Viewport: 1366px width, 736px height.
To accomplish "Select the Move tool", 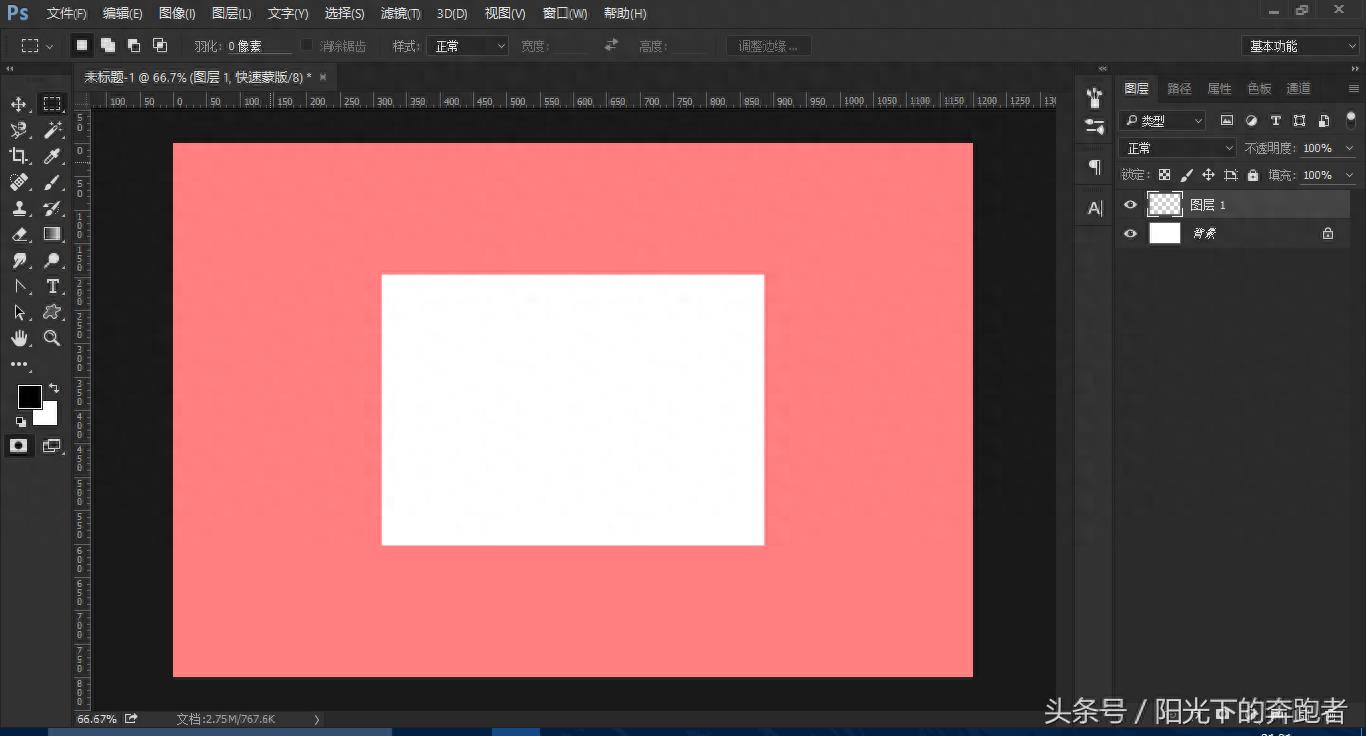I will point(19,104).
